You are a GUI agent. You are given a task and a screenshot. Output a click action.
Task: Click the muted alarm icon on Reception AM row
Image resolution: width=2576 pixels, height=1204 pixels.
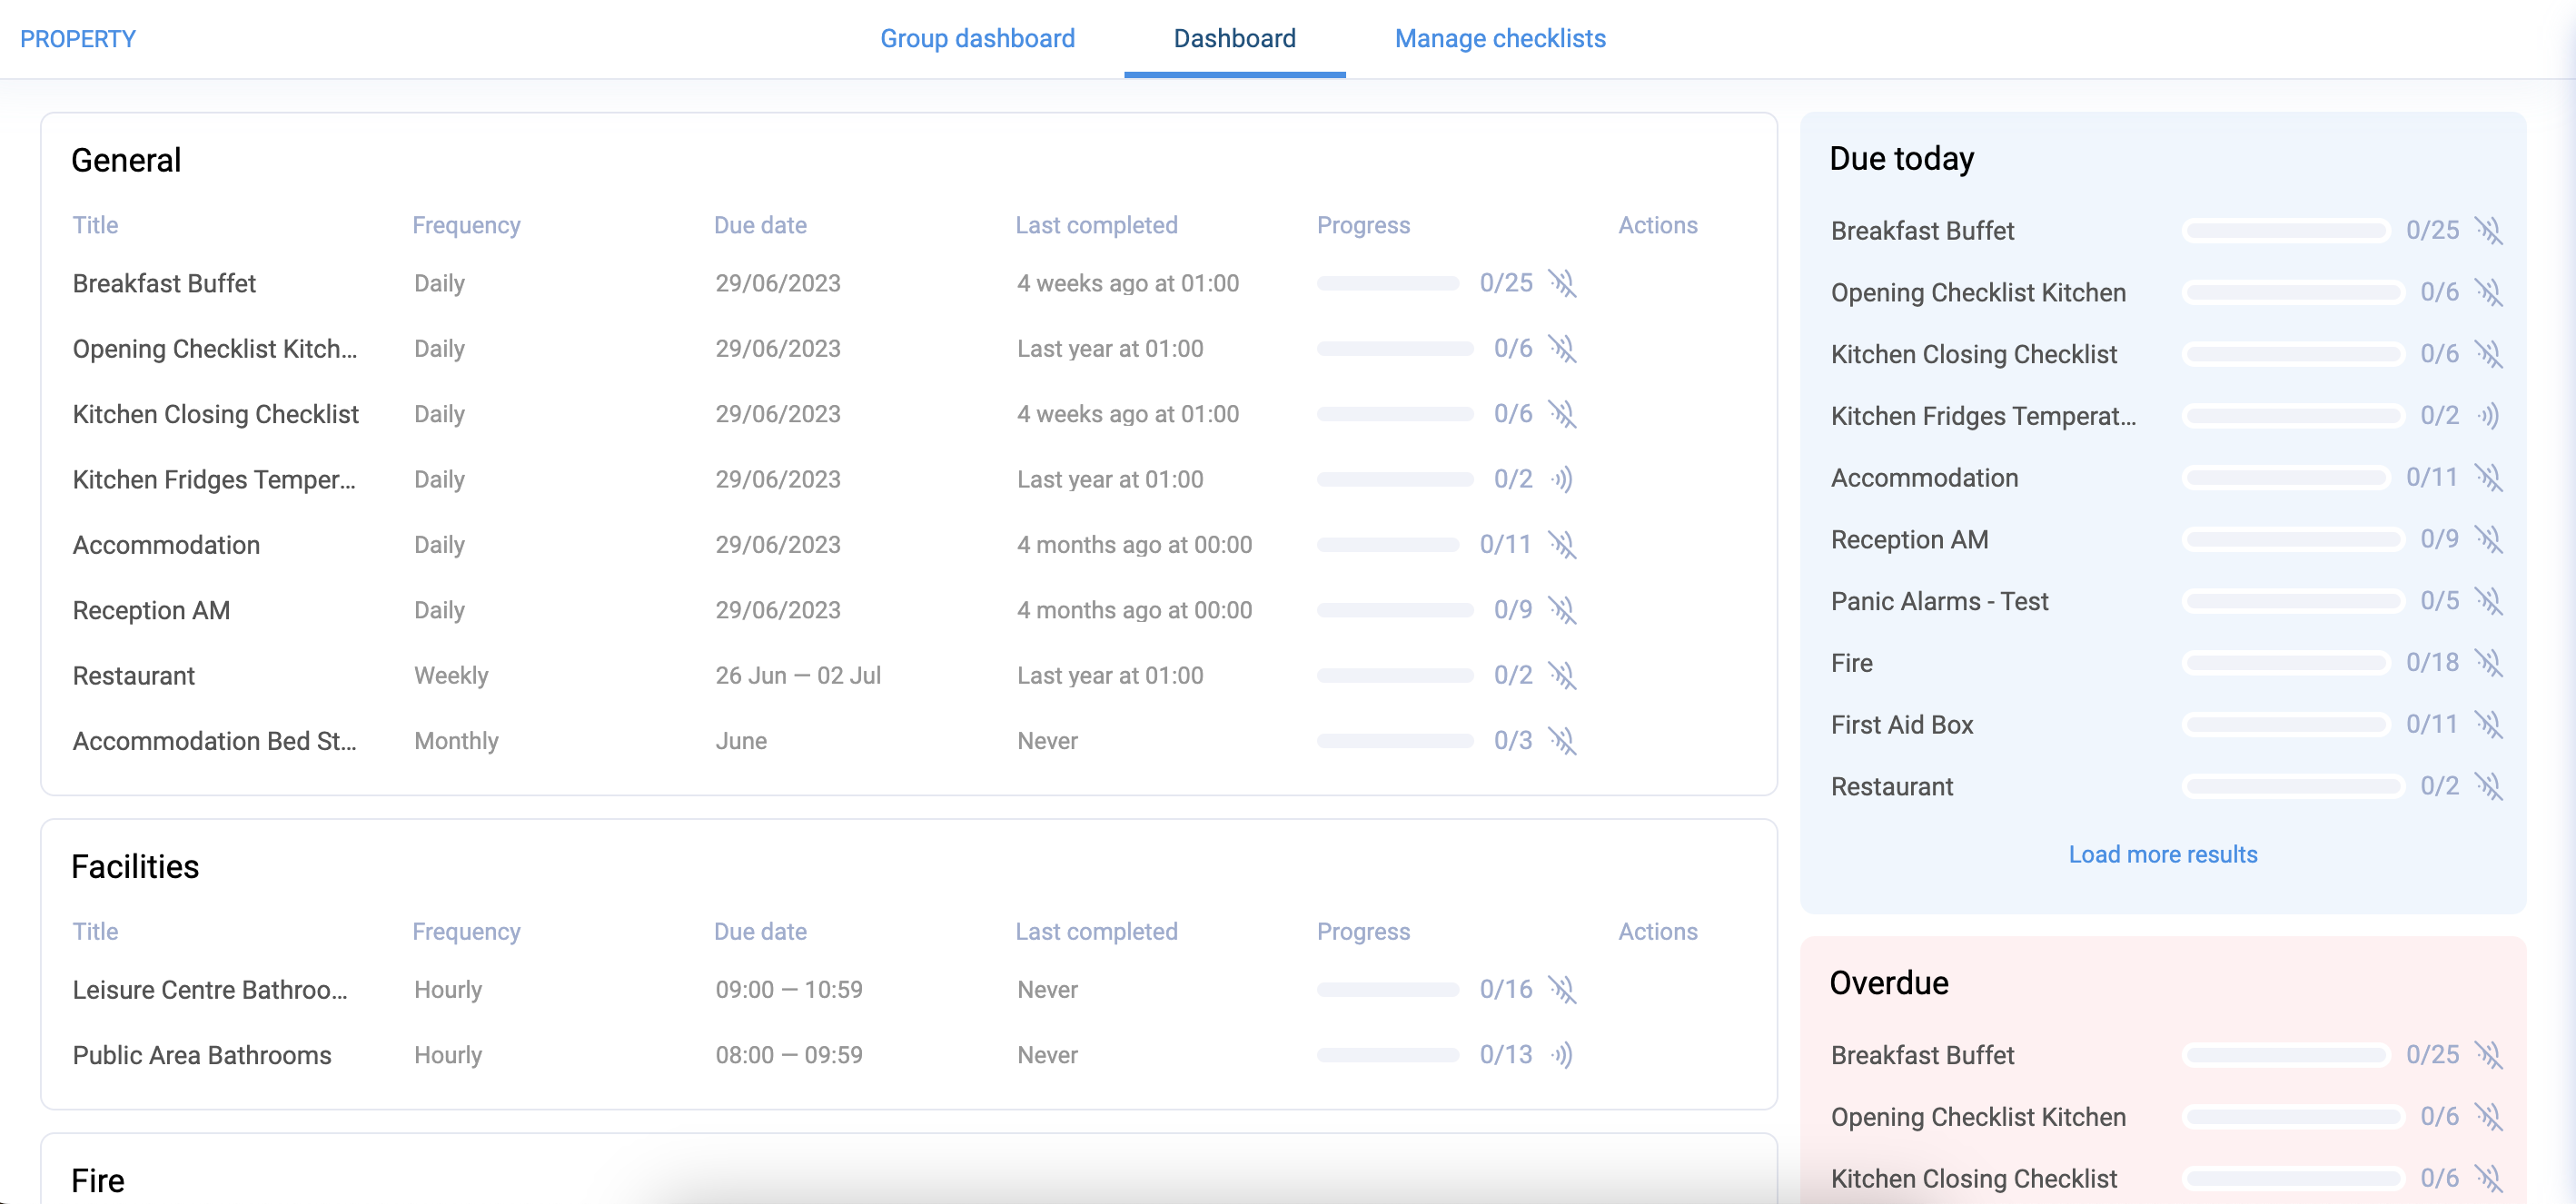1565,610
